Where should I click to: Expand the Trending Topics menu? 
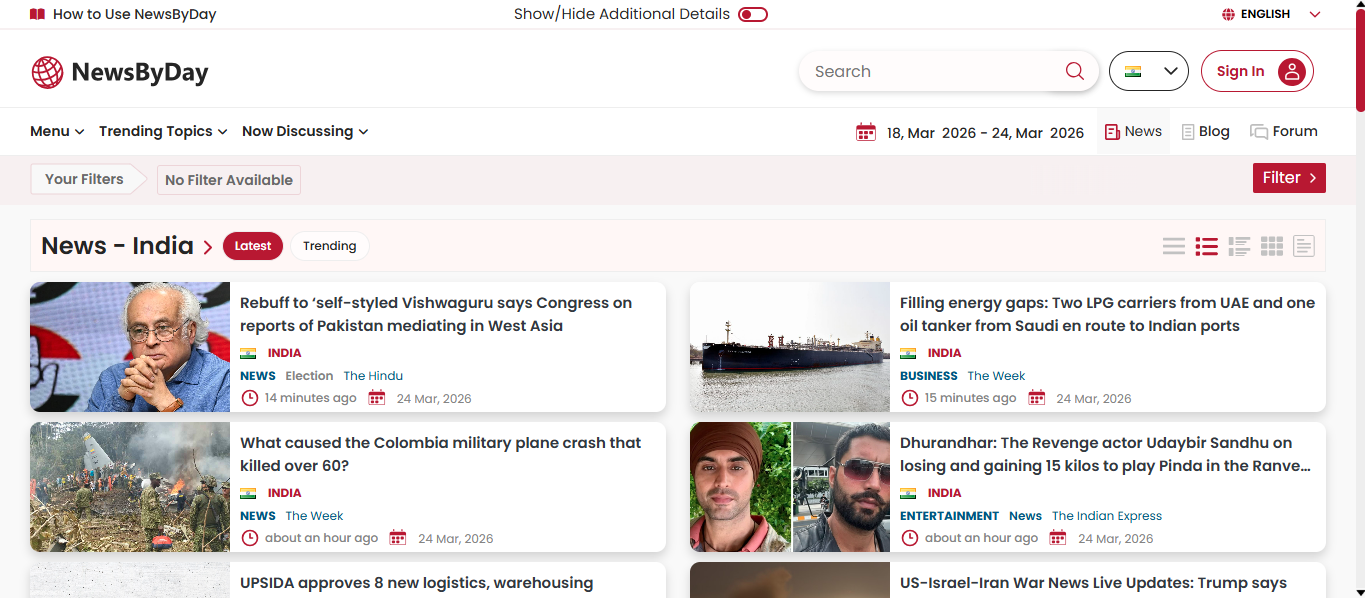(163, 131)
